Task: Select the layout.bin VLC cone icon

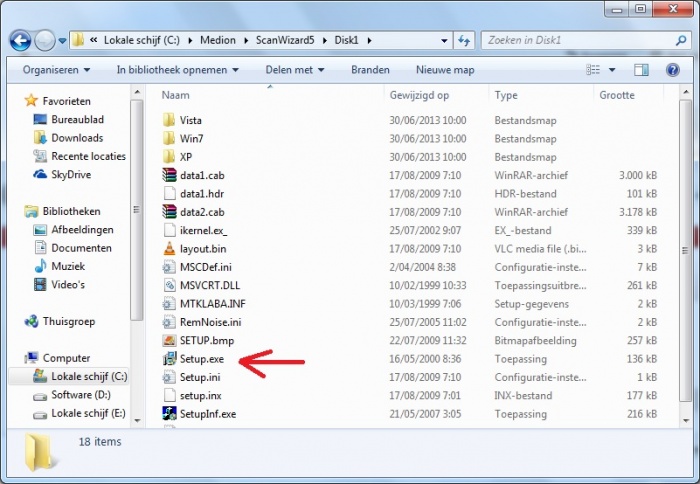Action: 169,248
